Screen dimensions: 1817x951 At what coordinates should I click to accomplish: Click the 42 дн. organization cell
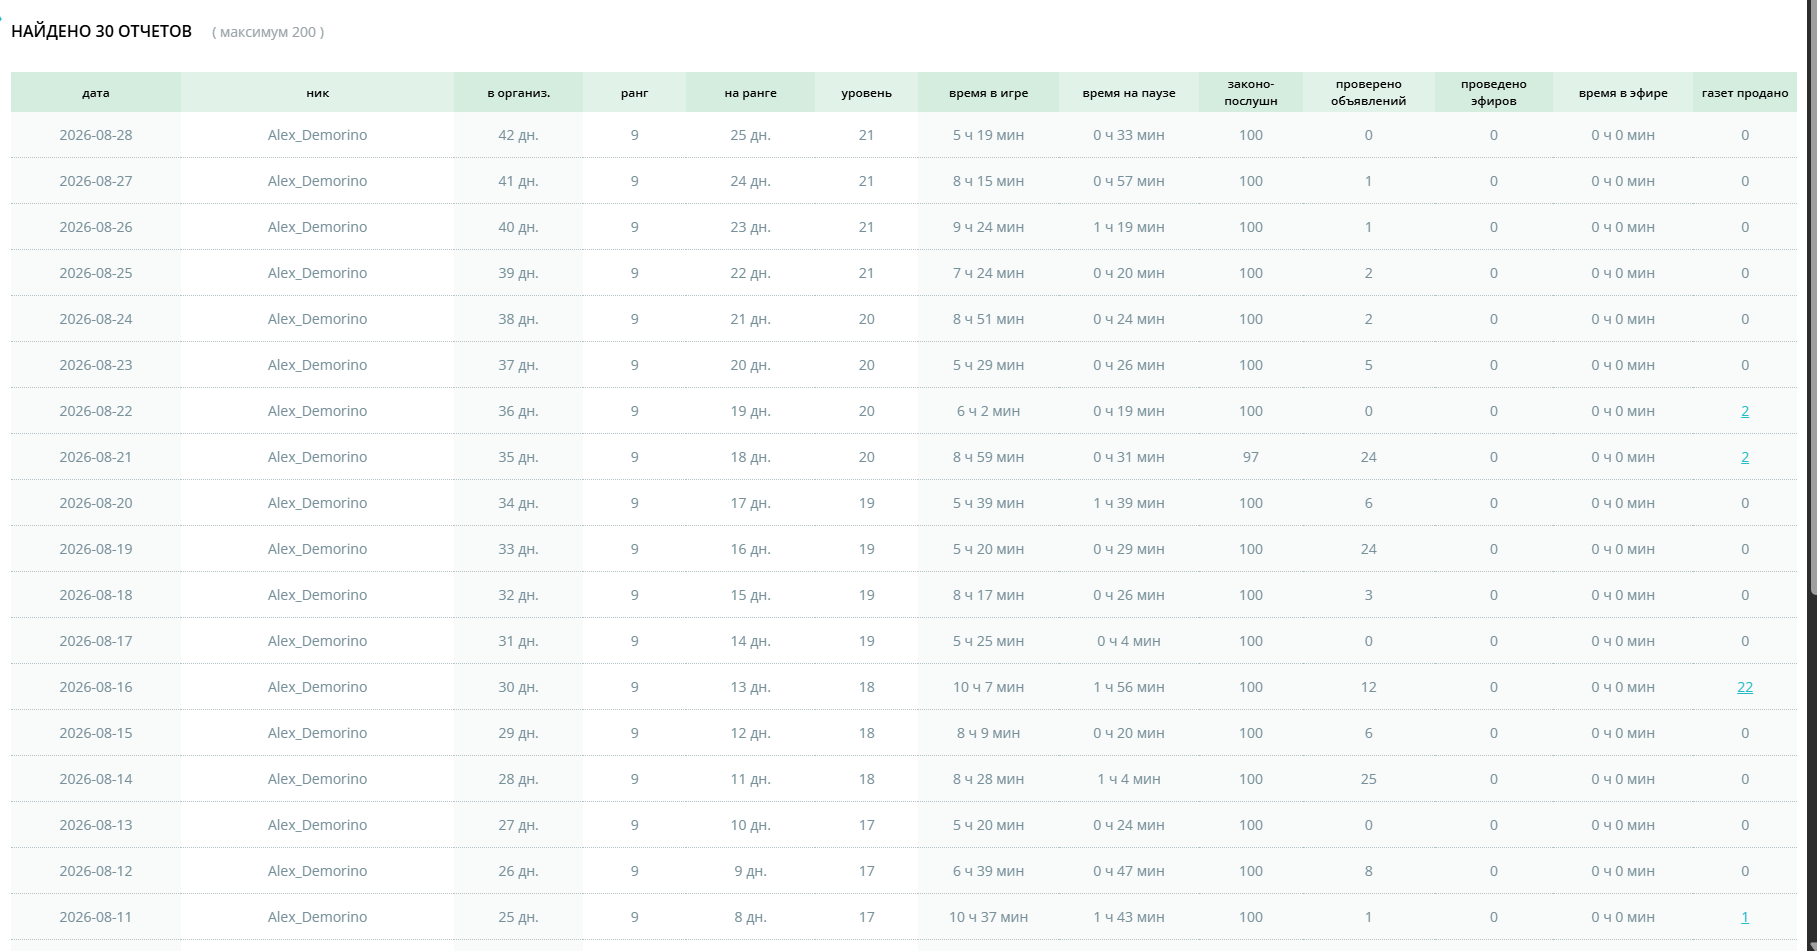point(518,135)
